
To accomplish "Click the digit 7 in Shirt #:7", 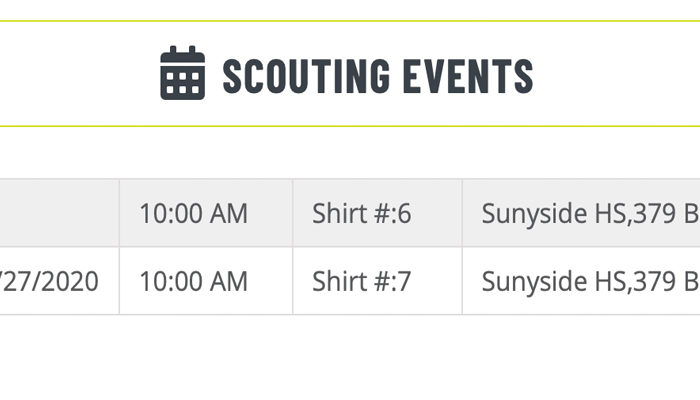I will tap(404, 281).
